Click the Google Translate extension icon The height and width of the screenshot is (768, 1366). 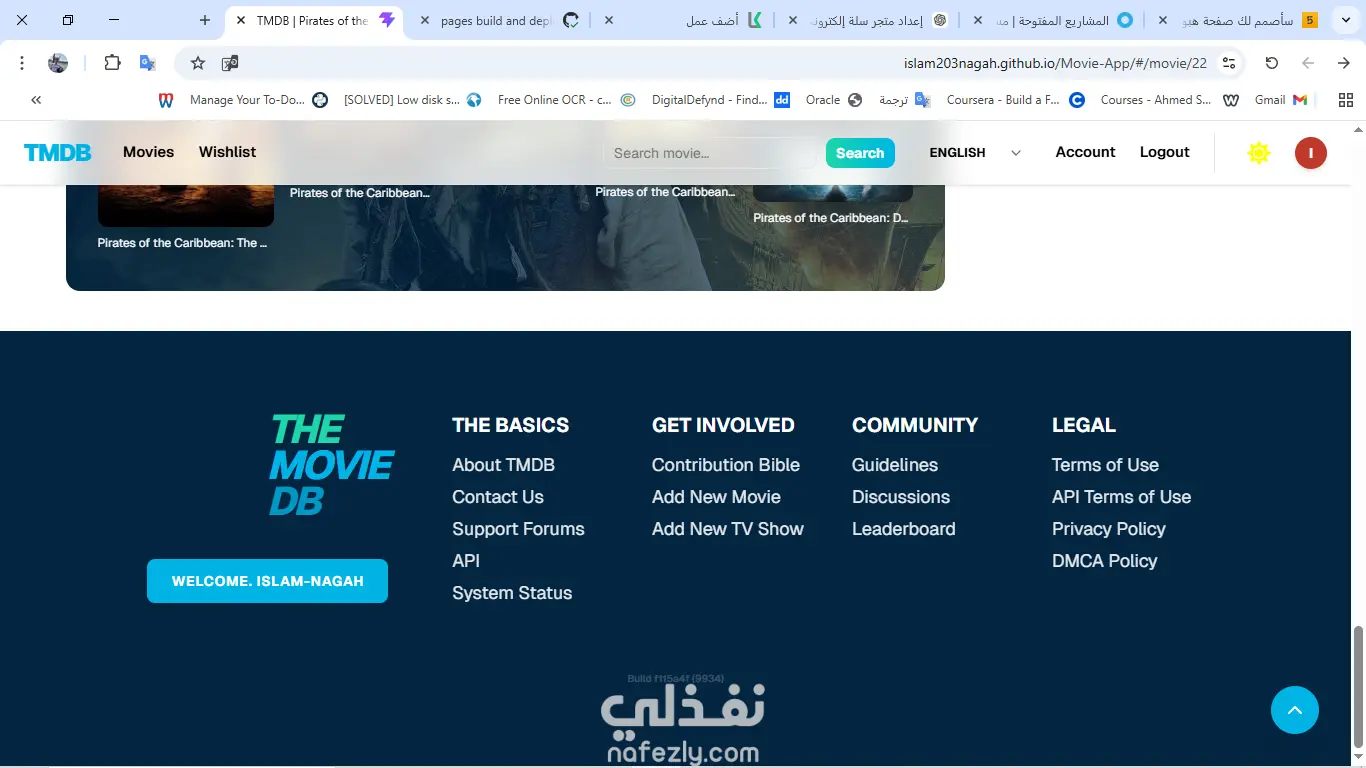pos(148,63)
